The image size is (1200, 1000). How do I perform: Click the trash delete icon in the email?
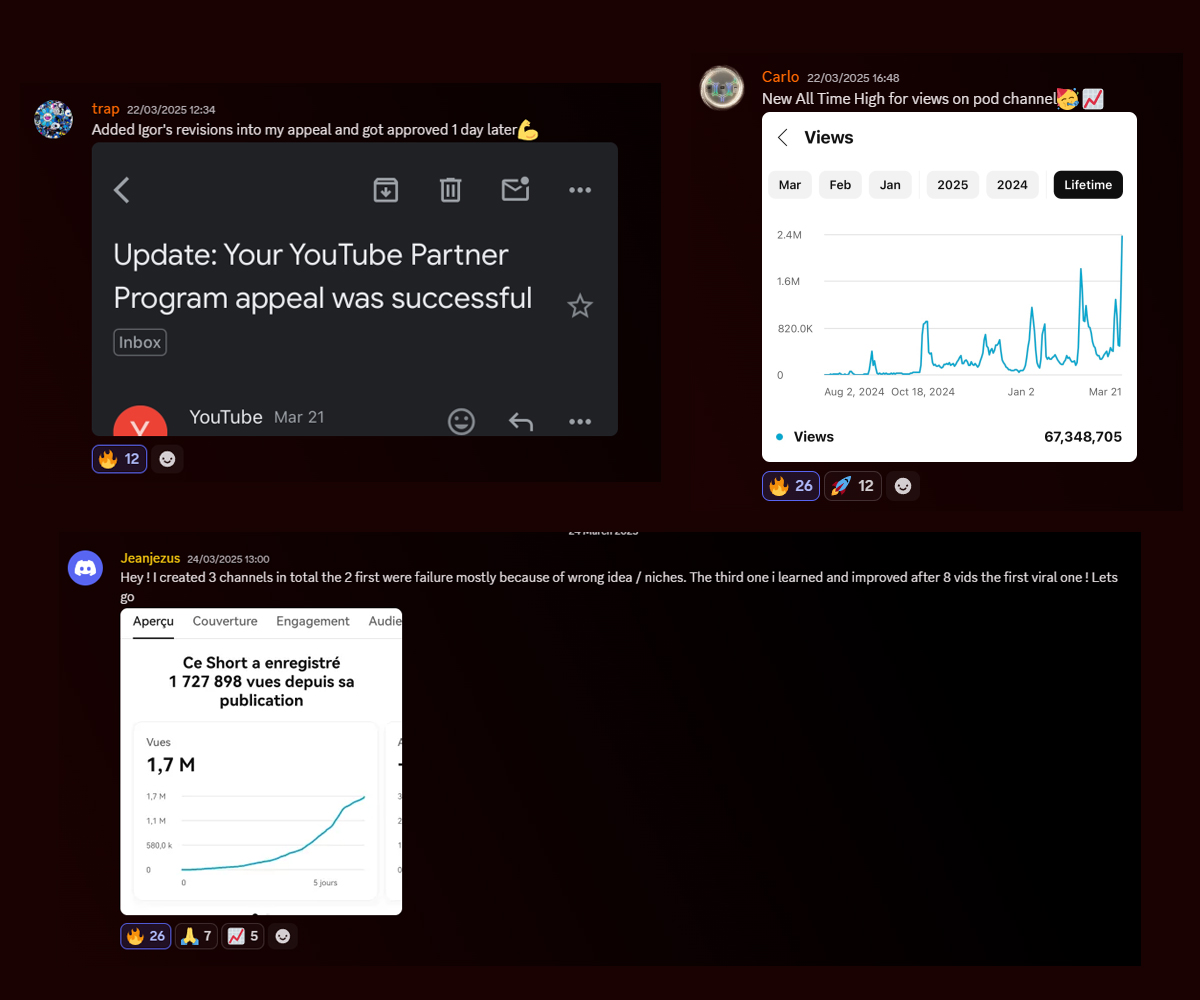tap(451, 190)
